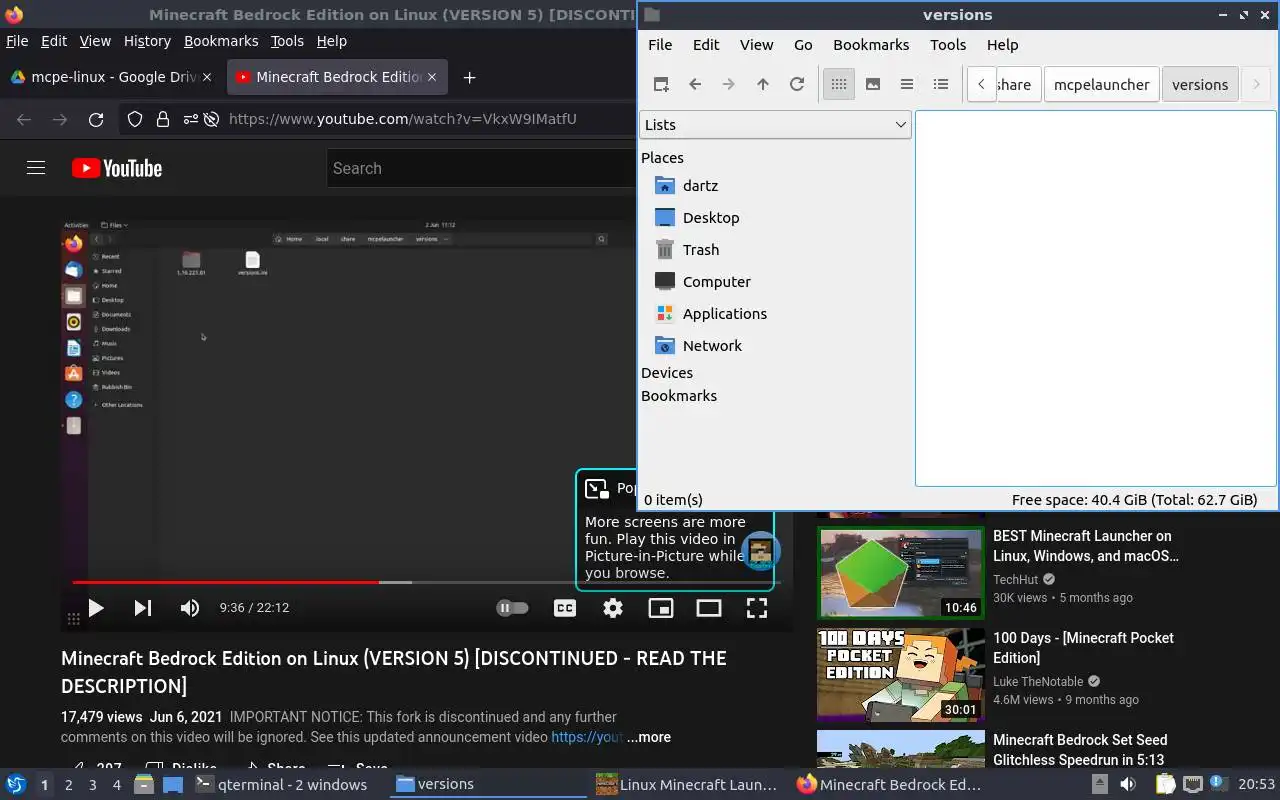
Task: Open the Luke TheNotable channel link
Action: point(1038,681)
